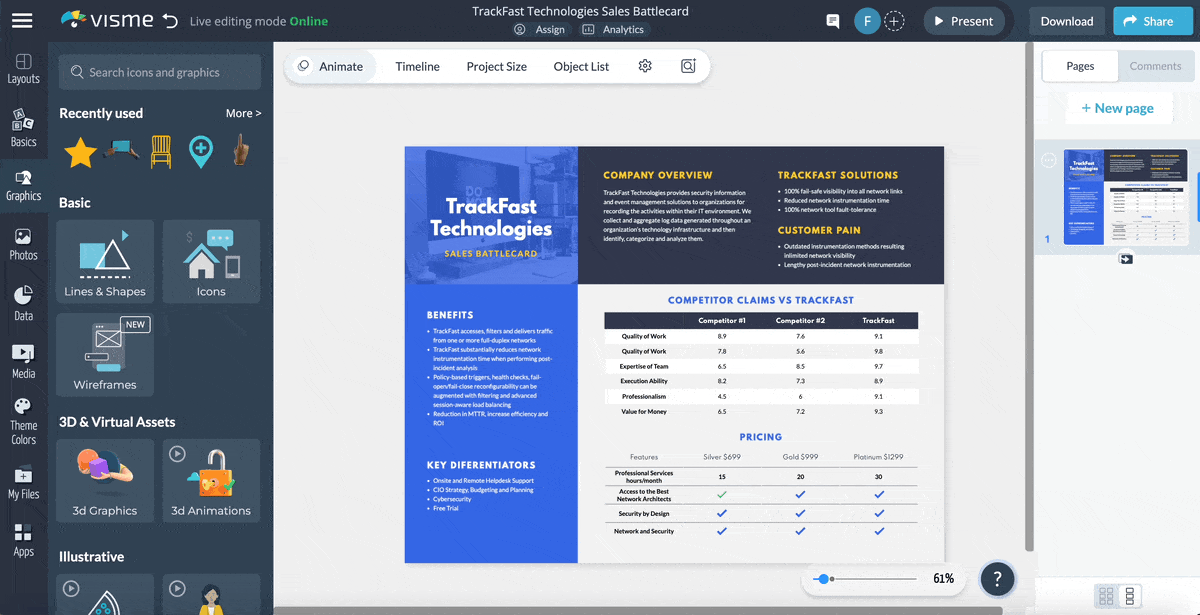Image resolution: width=1200 pixels, height=615 pixels.
Task: Click the transition icon below page thumbnail
Action: pos(1126,259)
